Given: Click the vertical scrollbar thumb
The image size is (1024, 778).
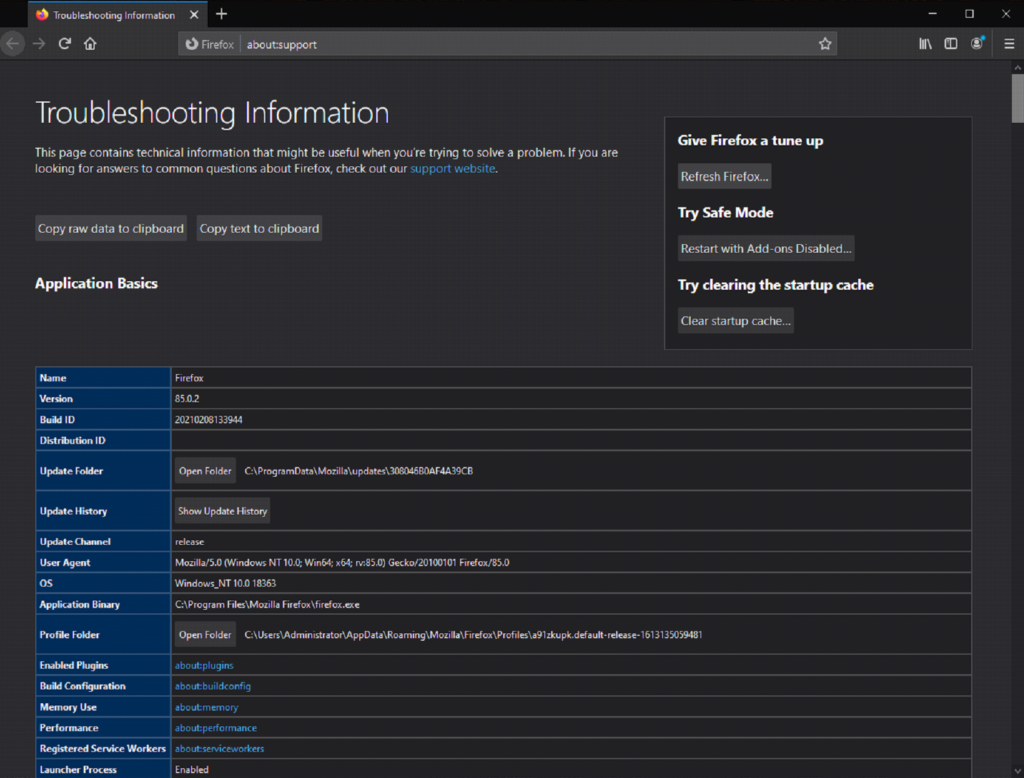Looking at the screenshot, I should [x=1017, y=98].
